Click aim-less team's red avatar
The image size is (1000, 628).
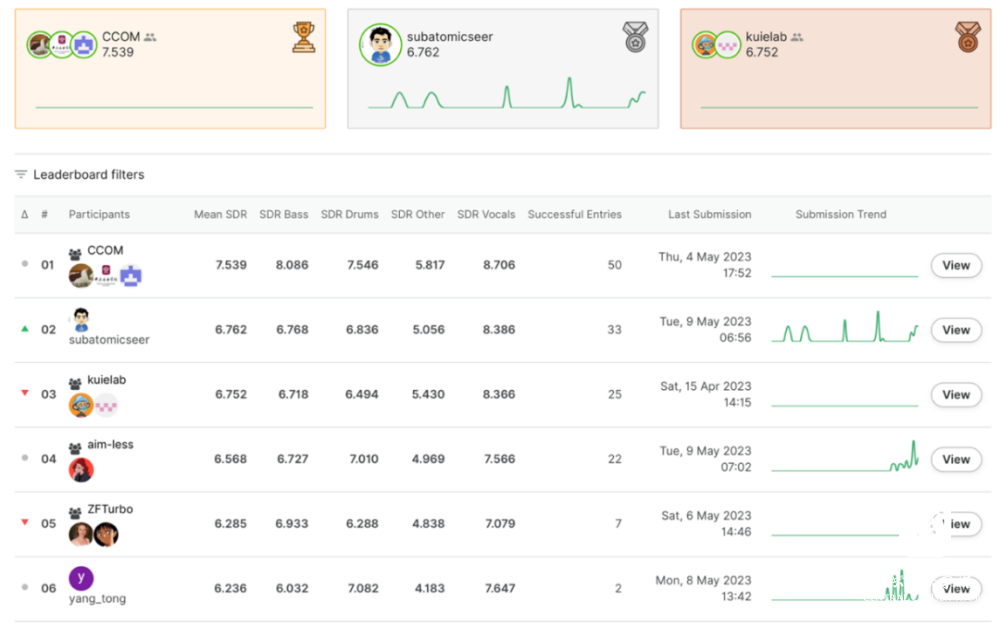(x=81, y=469)
